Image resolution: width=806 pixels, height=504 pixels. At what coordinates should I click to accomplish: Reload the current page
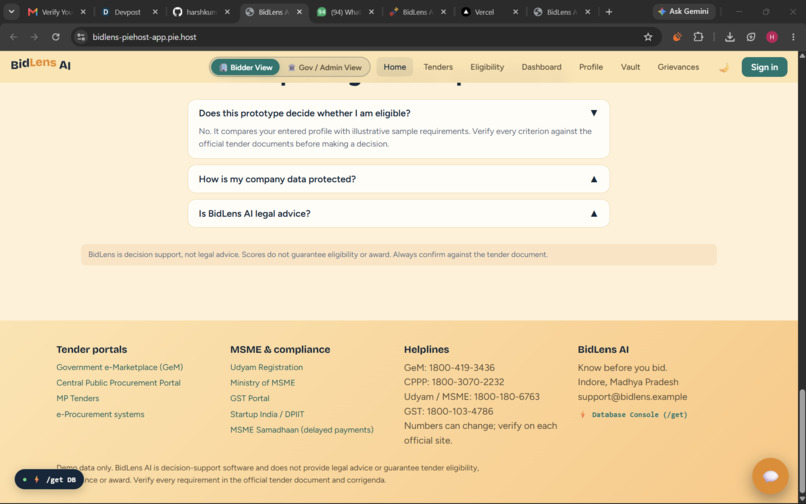(56, 37)
